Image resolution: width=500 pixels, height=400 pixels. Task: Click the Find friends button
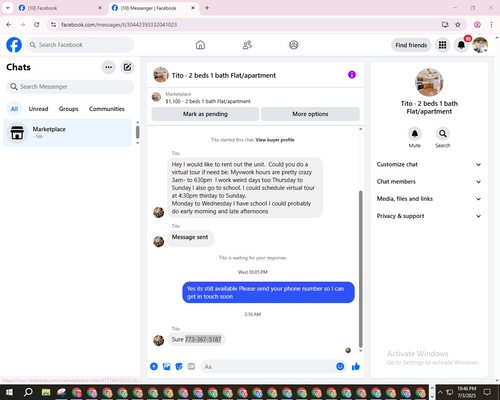(411, 45)
